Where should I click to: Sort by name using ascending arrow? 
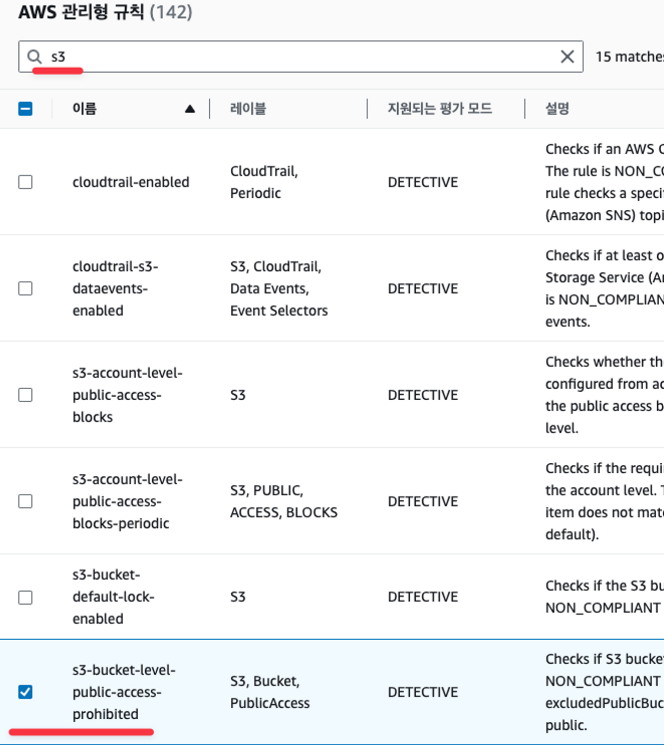190,109
